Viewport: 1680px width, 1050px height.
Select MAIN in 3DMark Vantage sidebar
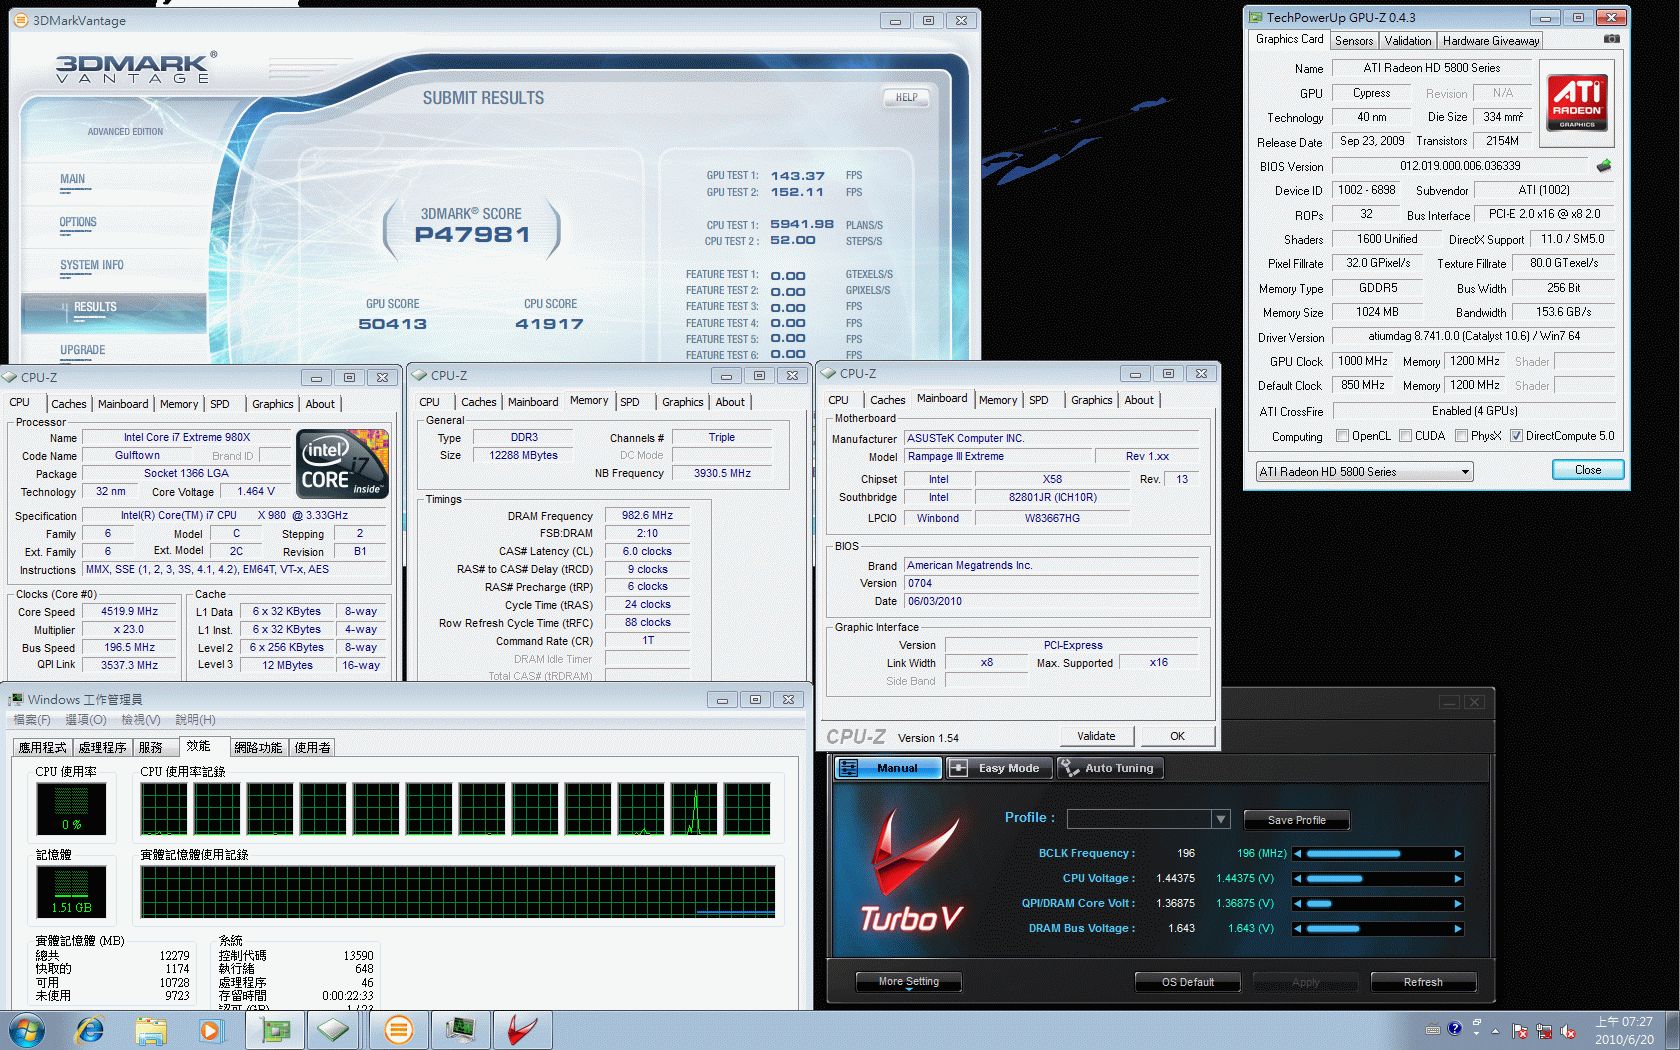[x=72, y=179]
